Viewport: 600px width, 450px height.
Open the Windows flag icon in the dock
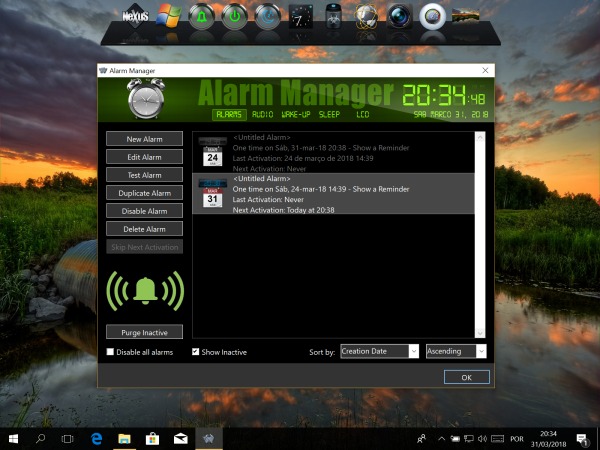coord(170,17)
